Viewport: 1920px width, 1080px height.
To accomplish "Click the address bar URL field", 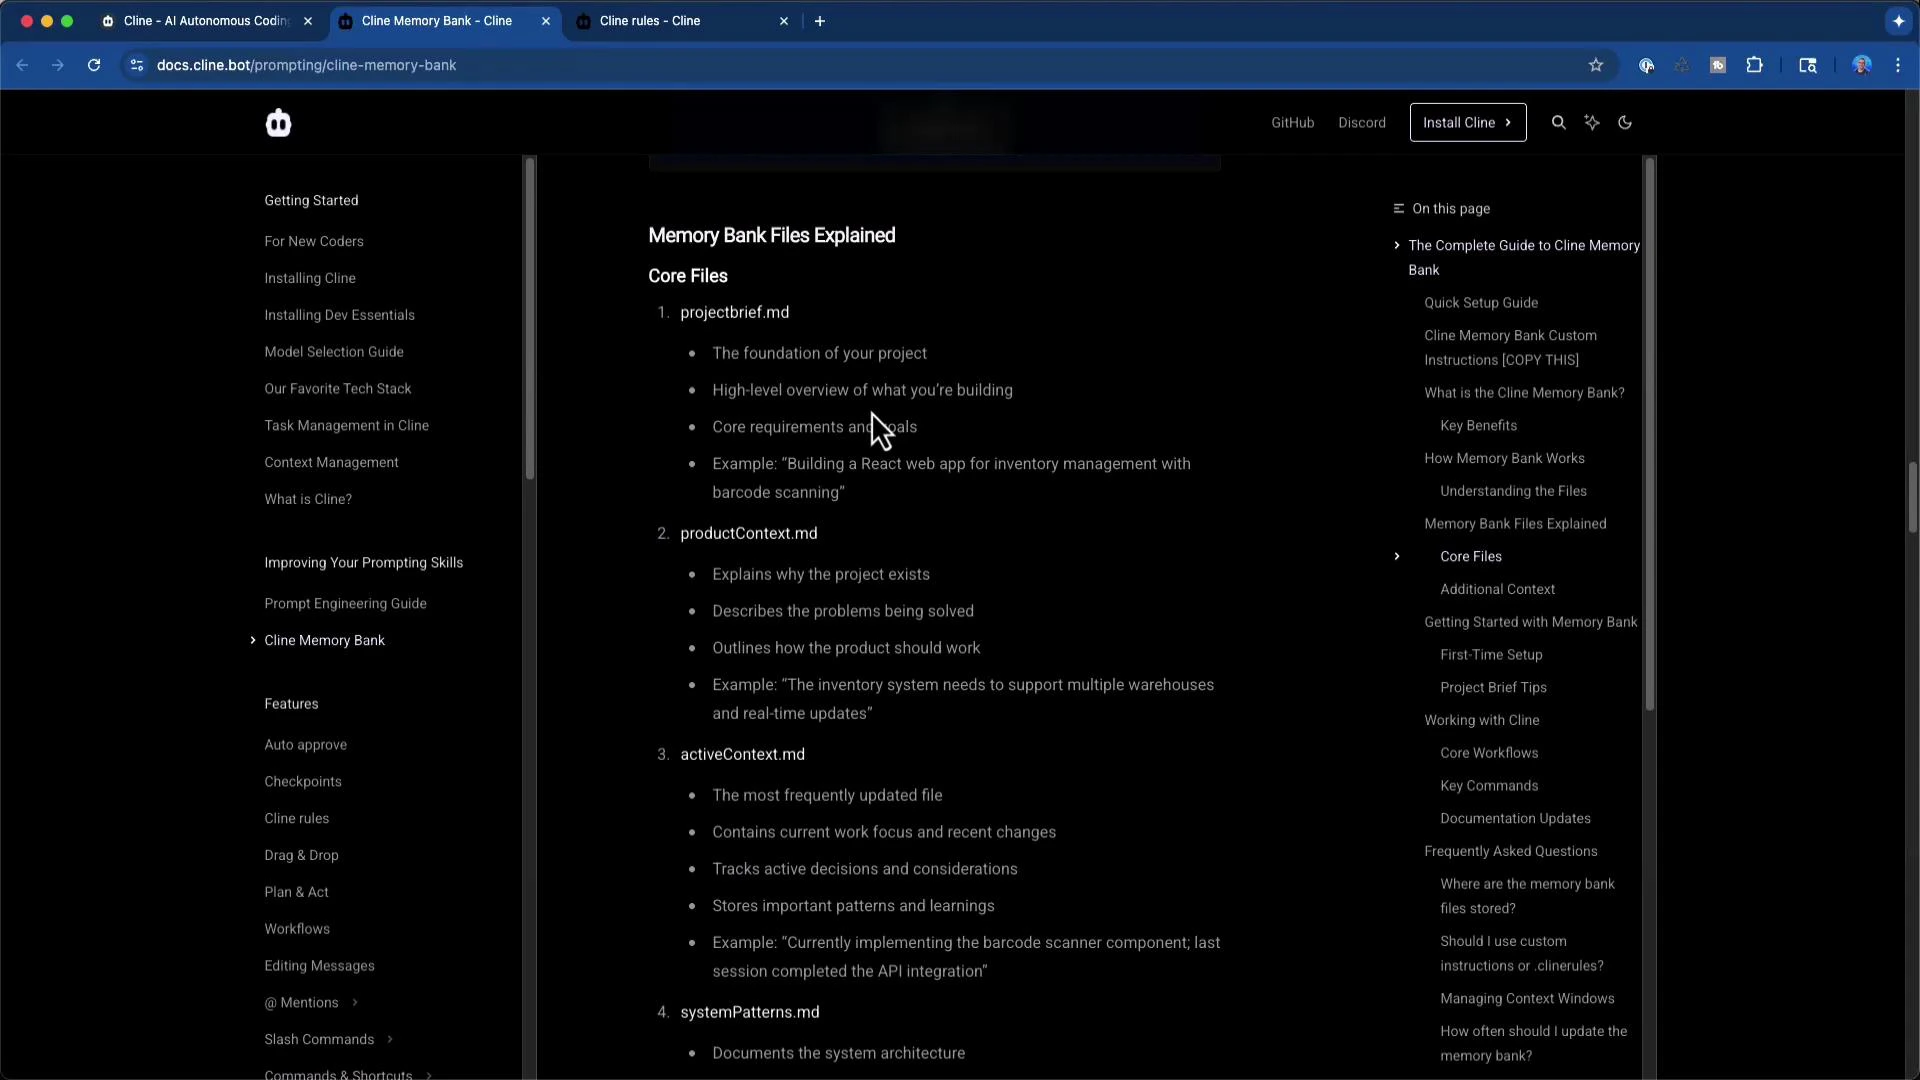I will [308, 64].
